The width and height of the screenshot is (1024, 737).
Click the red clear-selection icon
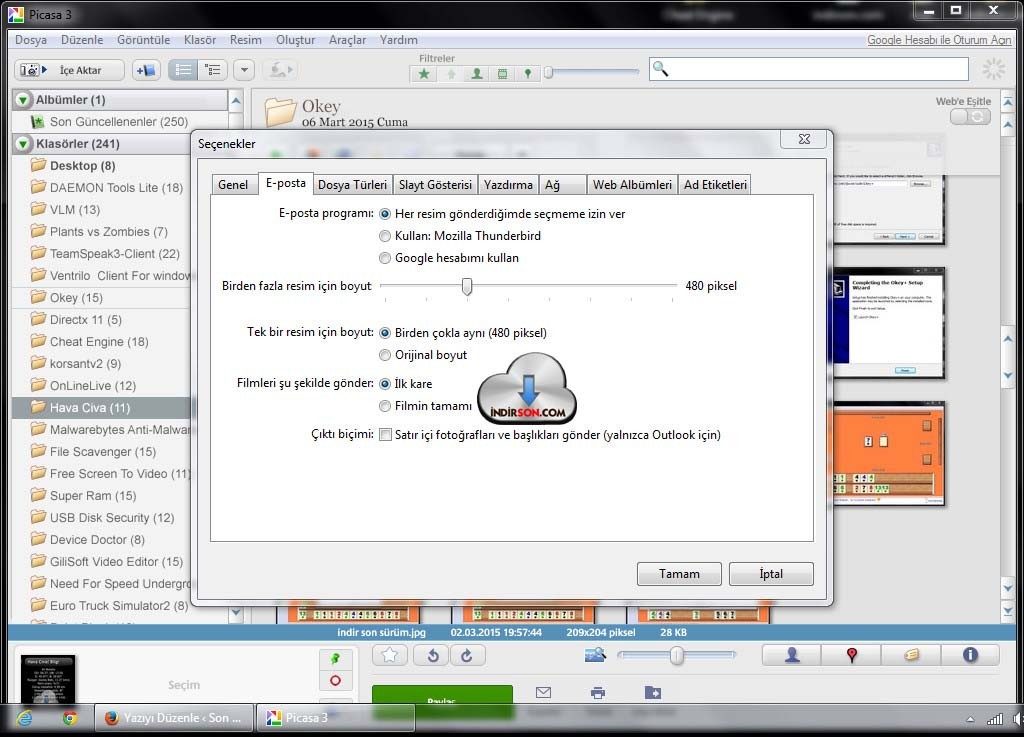point(336,681)
